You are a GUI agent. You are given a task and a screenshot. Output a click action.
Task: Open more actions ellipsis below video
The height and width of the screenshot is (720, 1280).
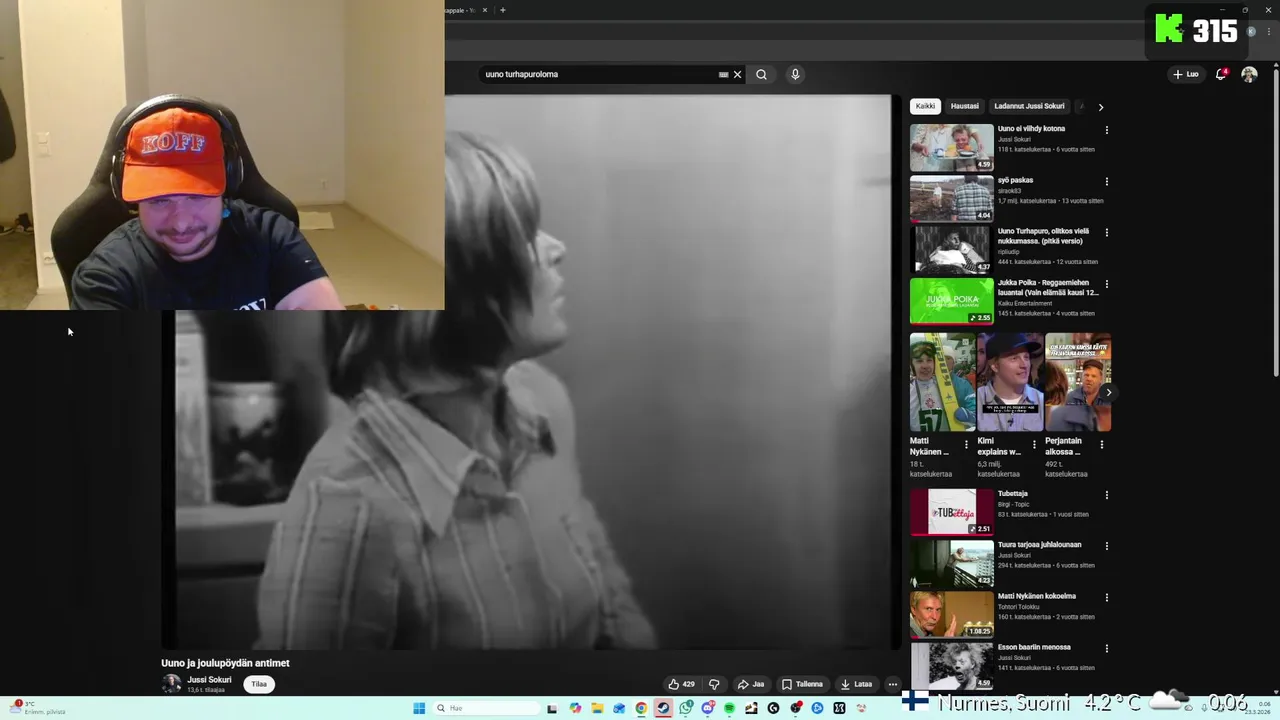tap(892, 684)
